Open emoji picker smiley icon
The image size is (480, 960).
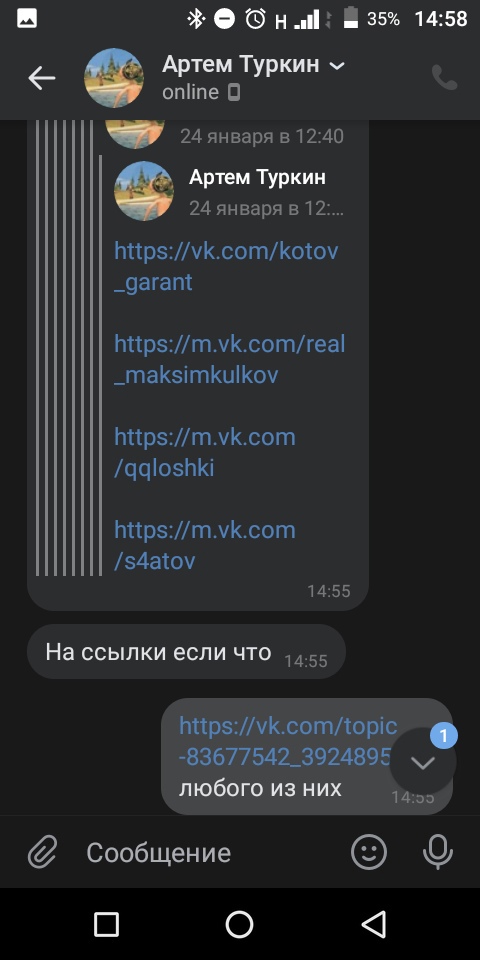(x=369, y=852)
